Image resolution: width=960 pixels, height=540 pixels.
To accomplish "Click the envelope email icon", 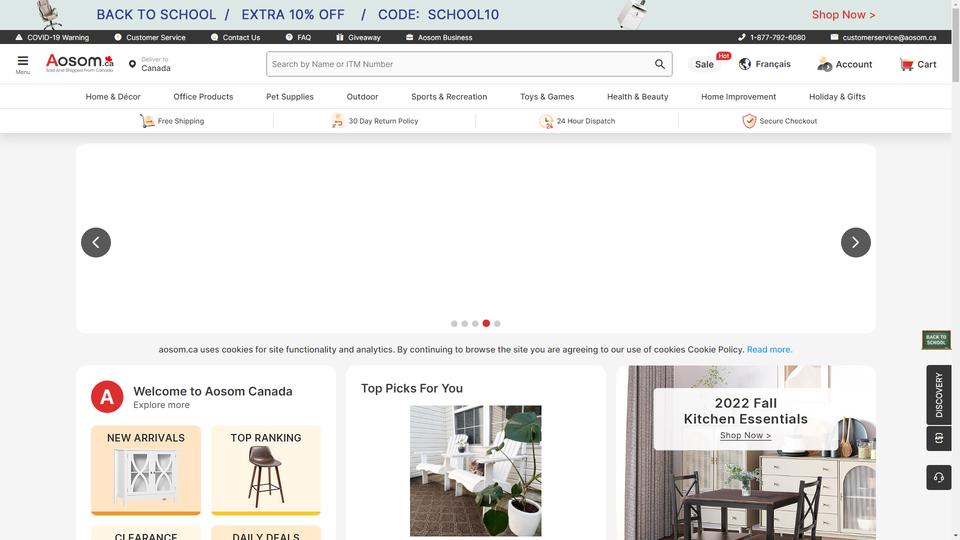I will point(834,37).
